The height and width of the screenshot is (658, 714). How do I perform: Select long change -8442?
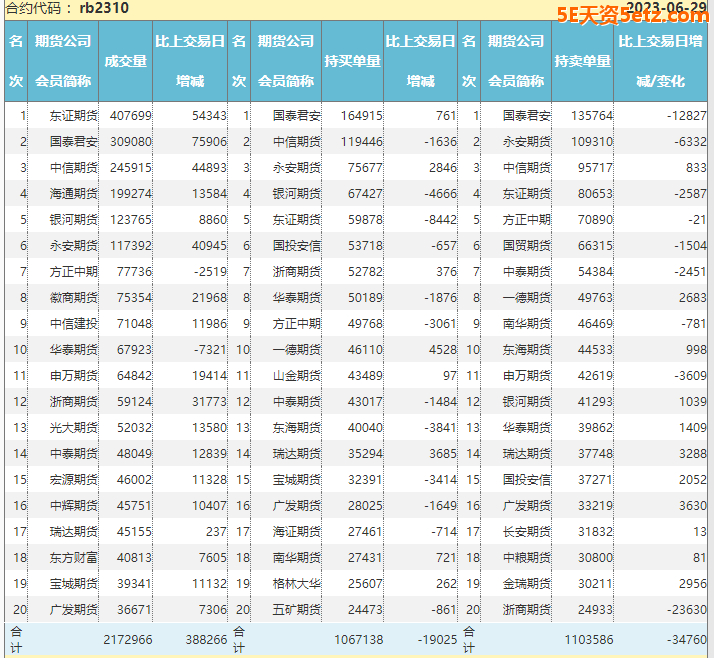point(440,219)
